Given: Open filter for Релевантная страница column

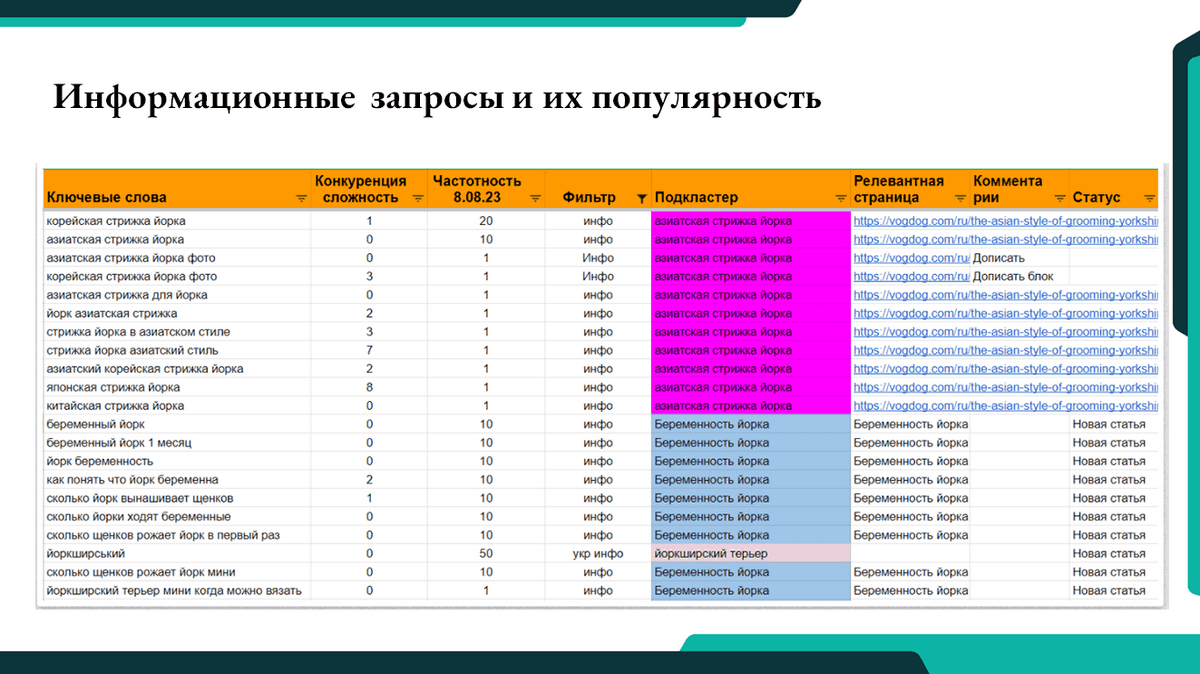Looking at the screenshot, I should click(960, 198).
